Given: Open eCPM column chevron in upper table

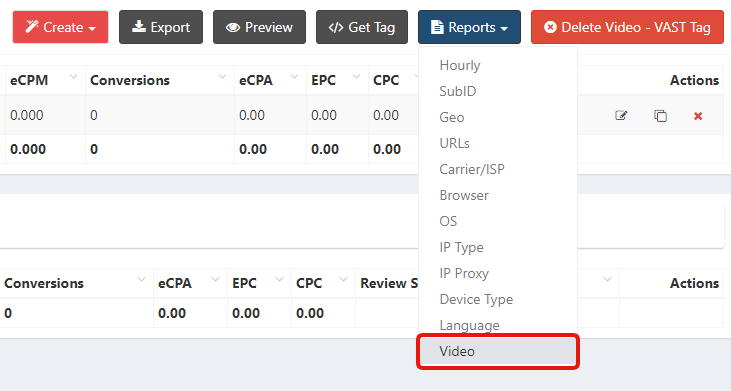Looking at the screenshot, I should (73, 76).
